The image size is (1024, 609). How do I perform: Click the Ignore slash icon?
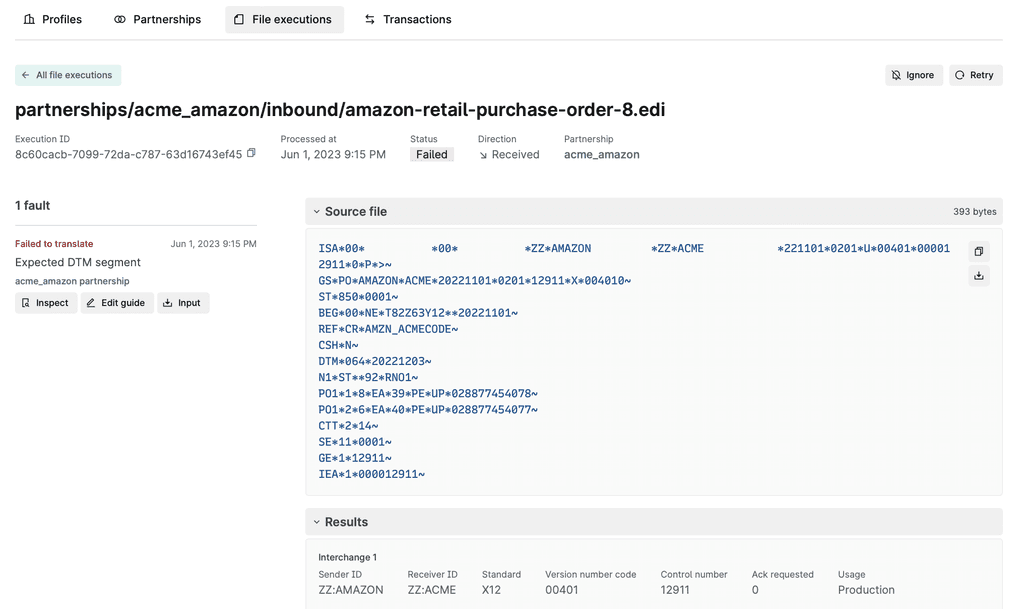[x=896, y=74]
